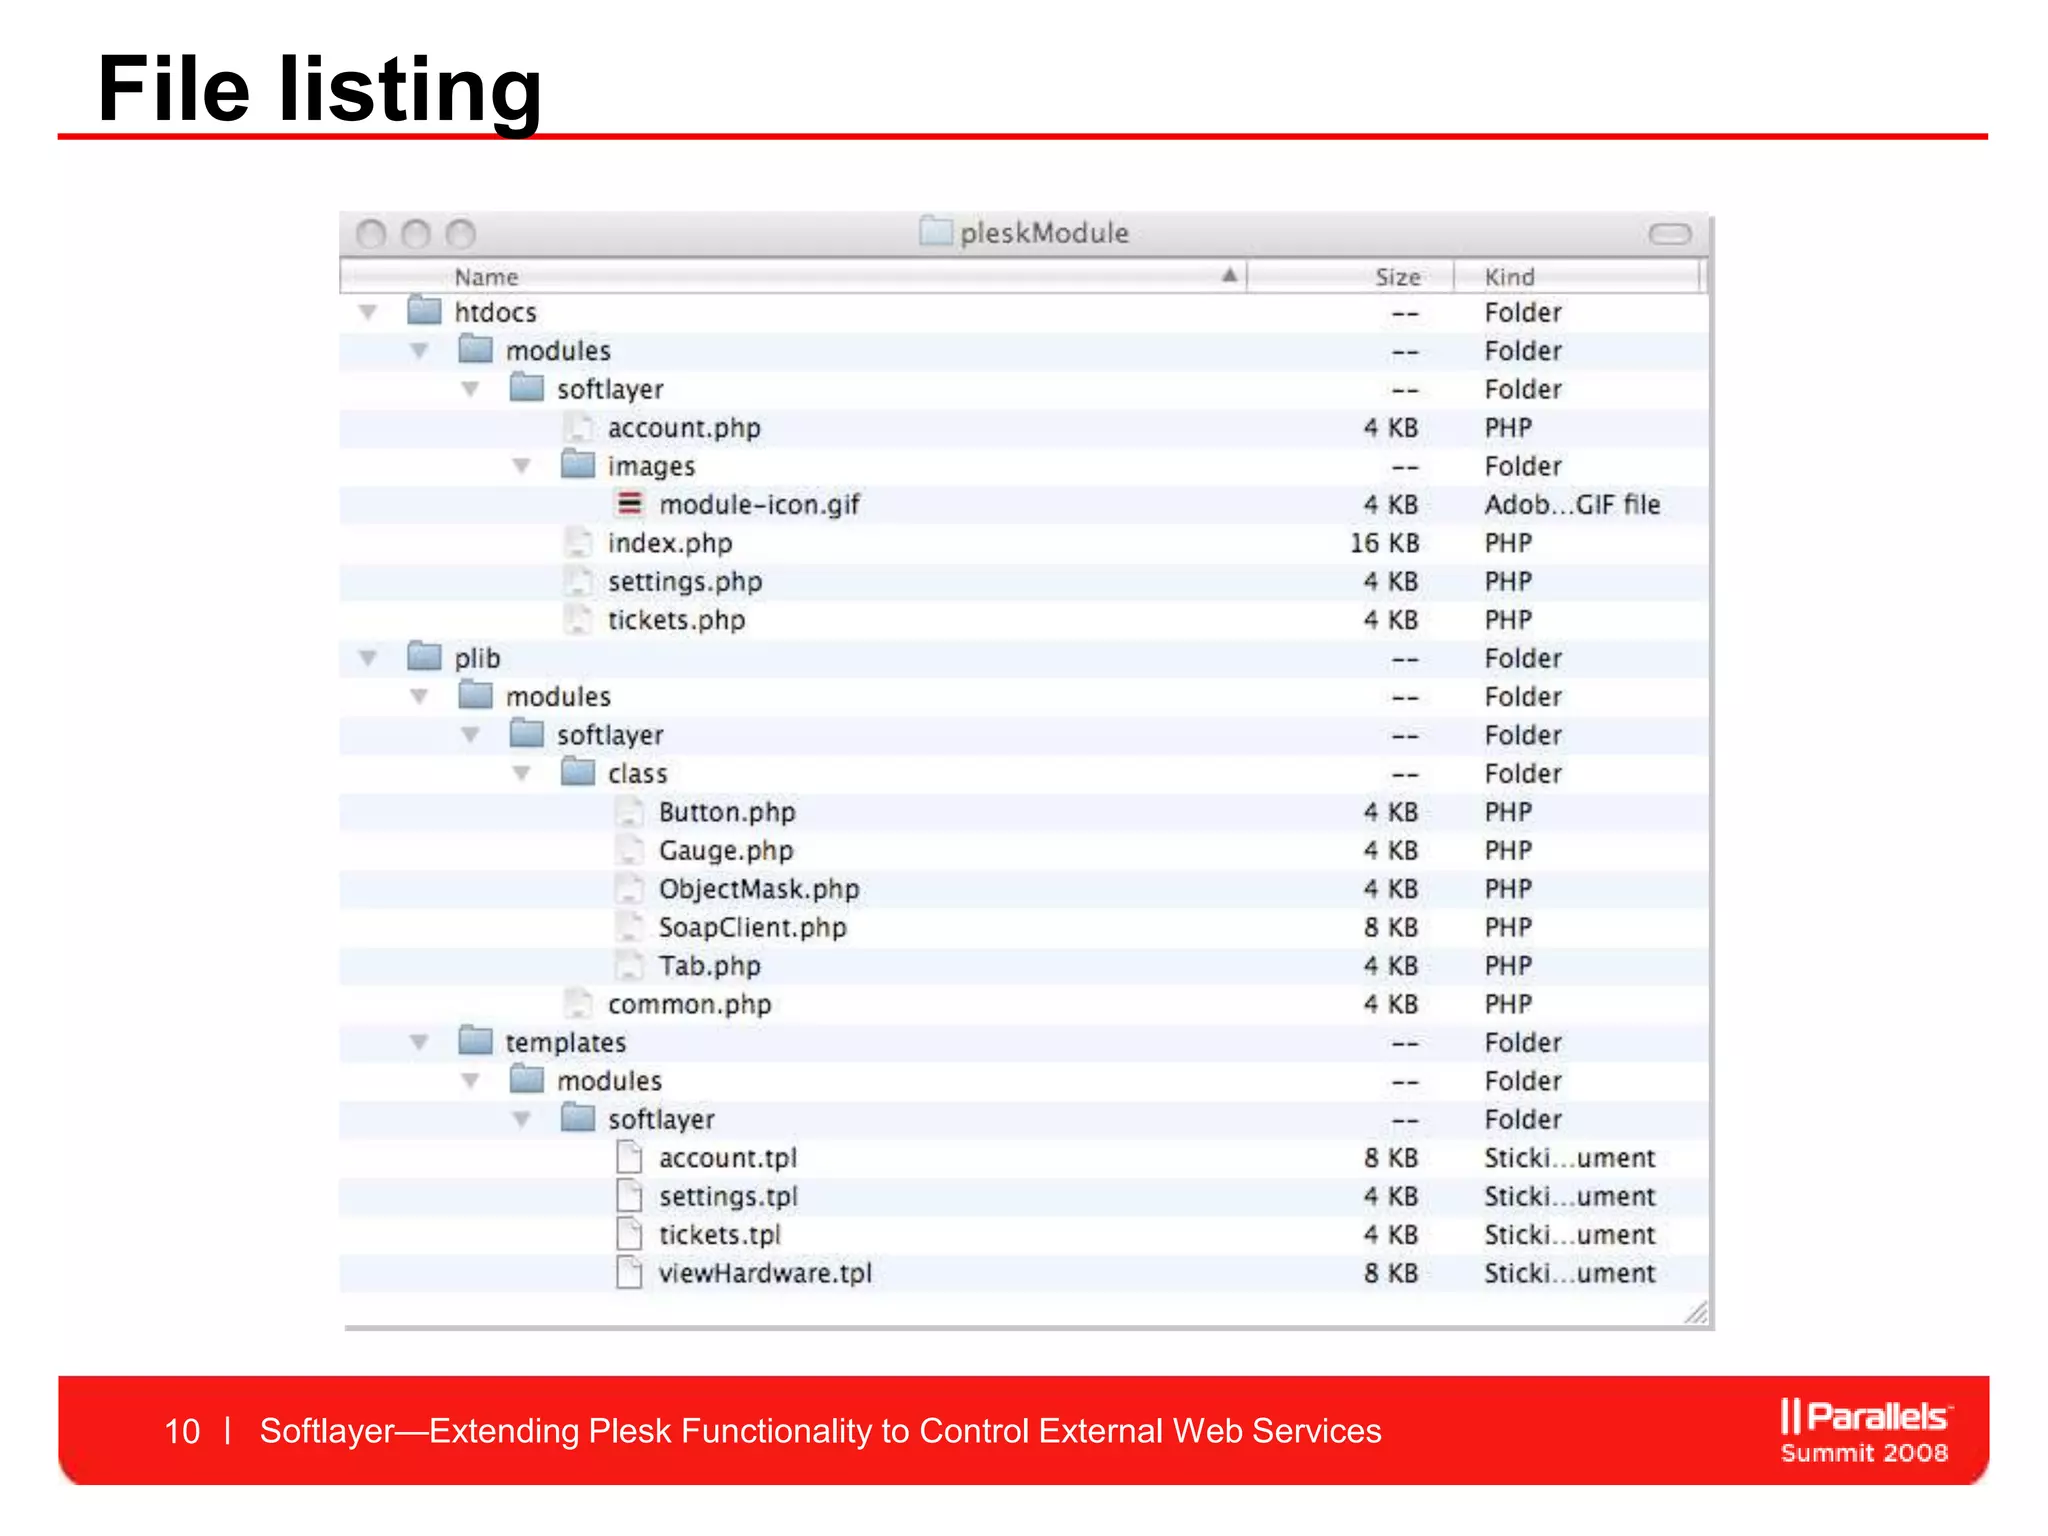Click the Adob...GIF file kind cell
Screen dimensions: 2048x1536
click(x=1572, y=505)
